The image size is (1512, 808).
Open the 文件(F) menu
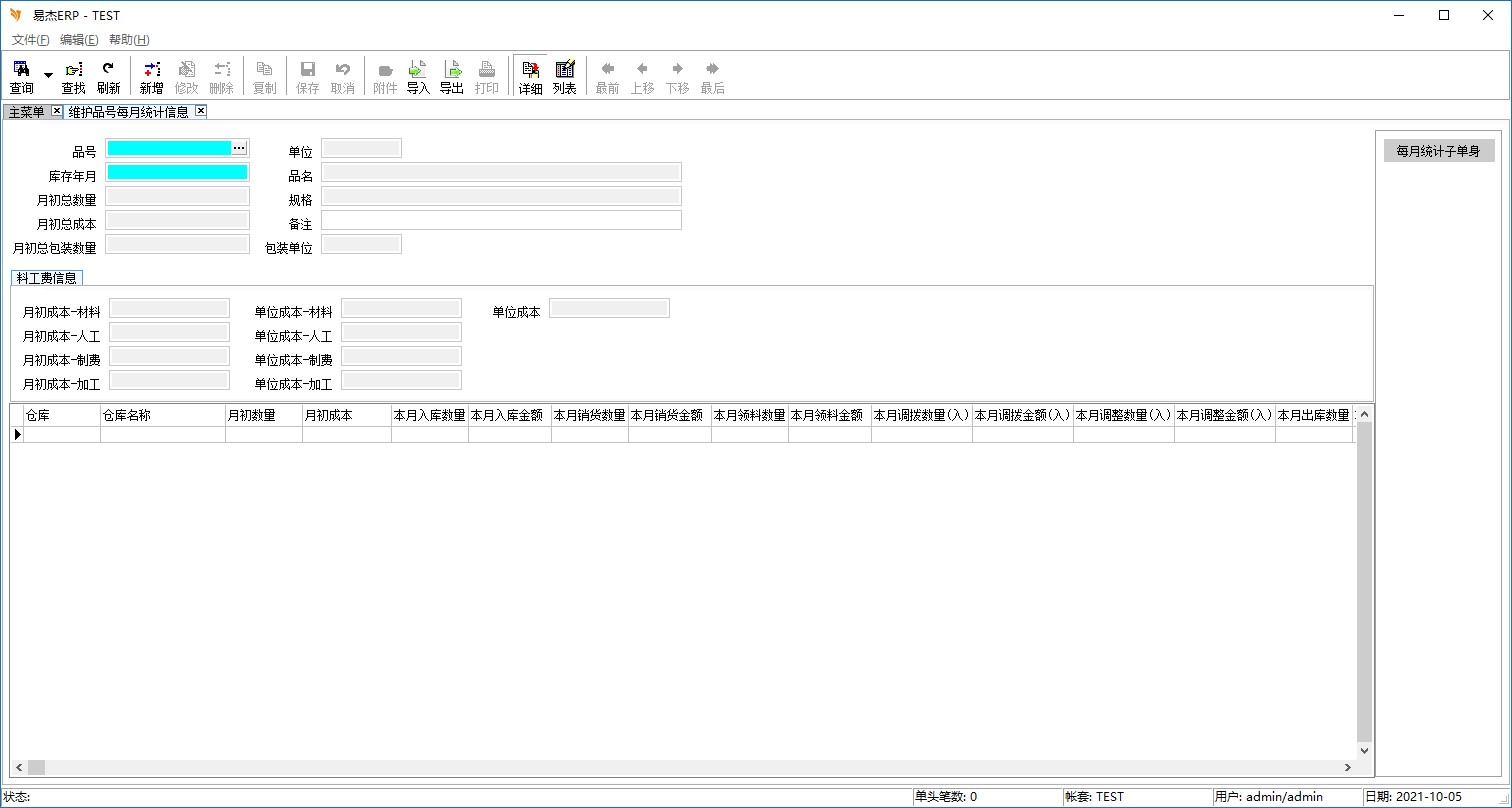click(30, 40)
